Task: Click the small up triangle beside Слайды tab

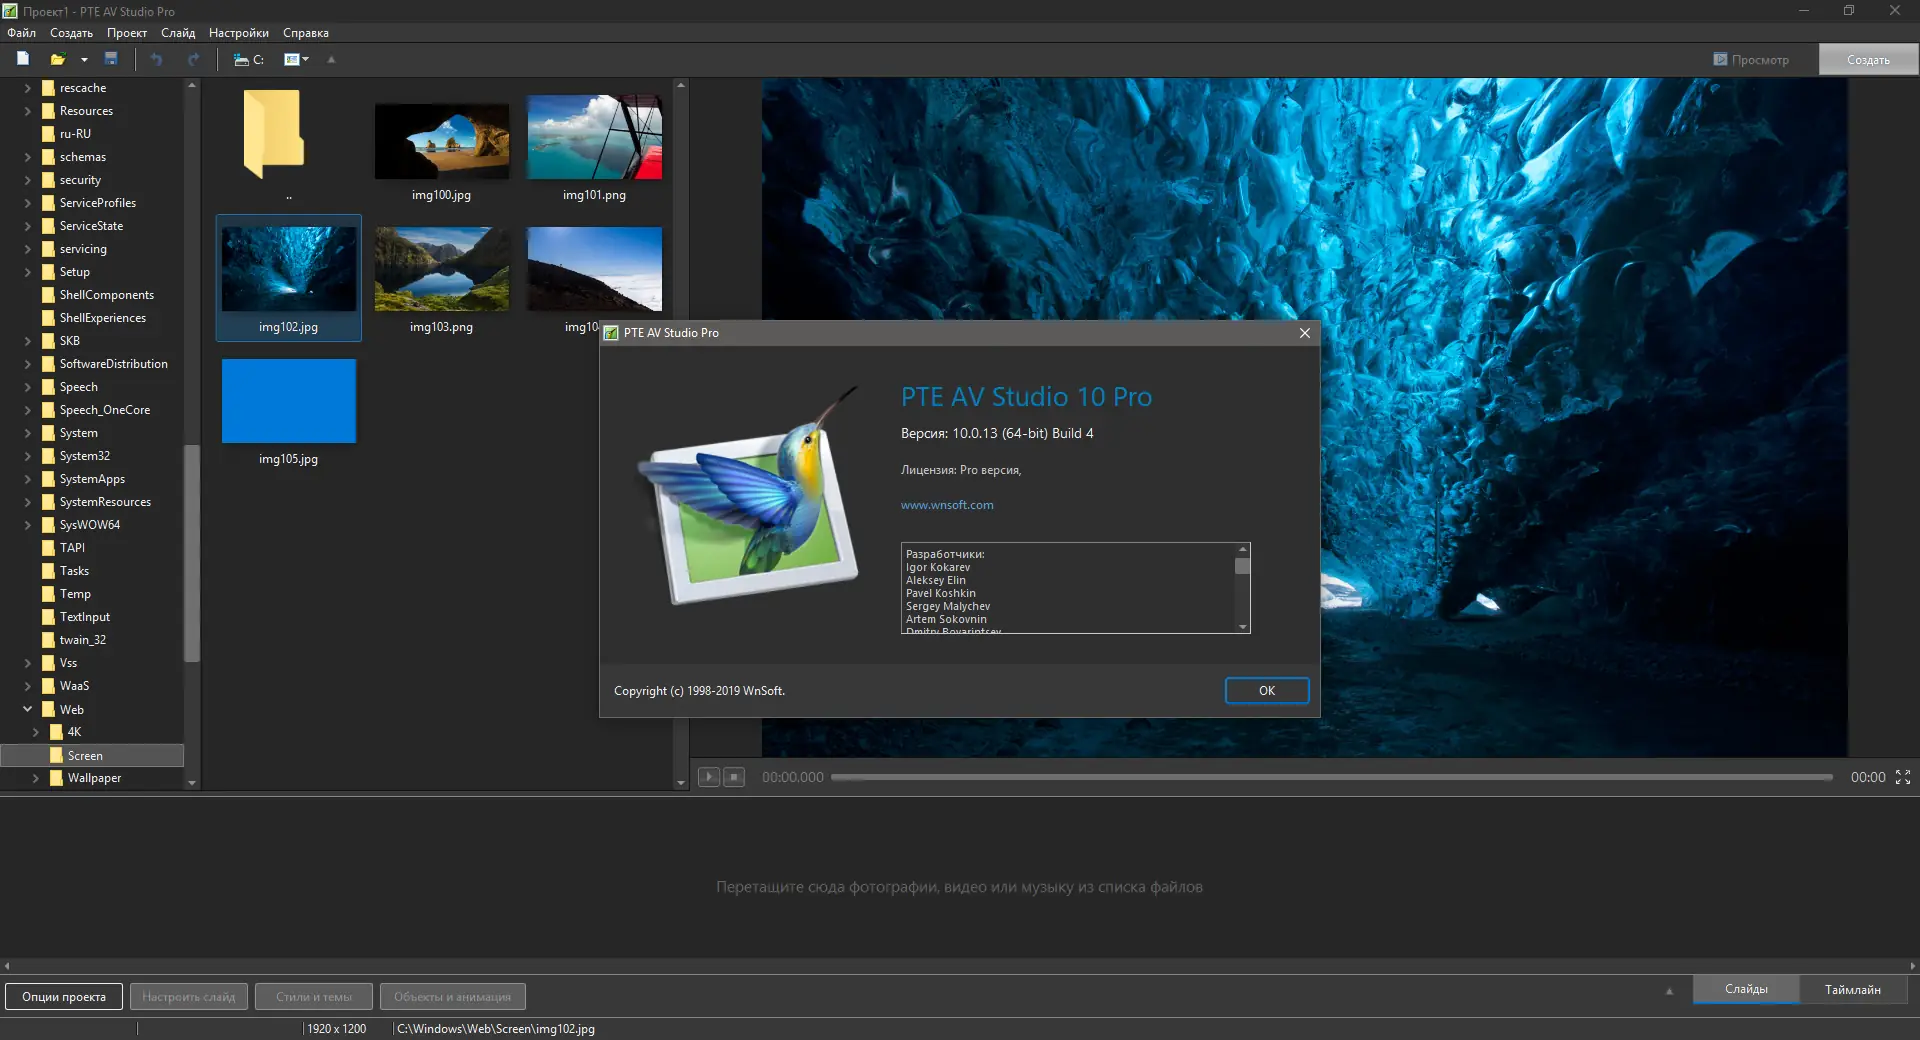Action: (x=1669, y=991)
